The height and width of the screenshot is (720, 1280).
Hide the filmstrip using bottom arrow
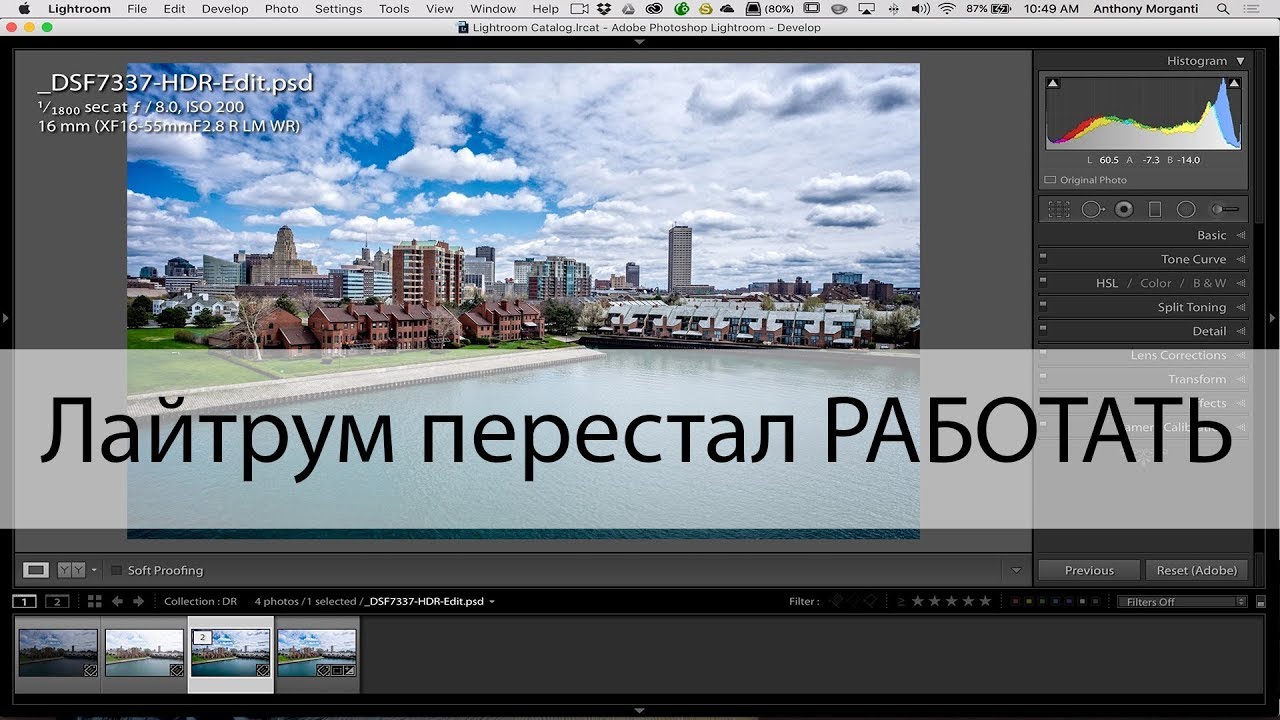point(640,711)
